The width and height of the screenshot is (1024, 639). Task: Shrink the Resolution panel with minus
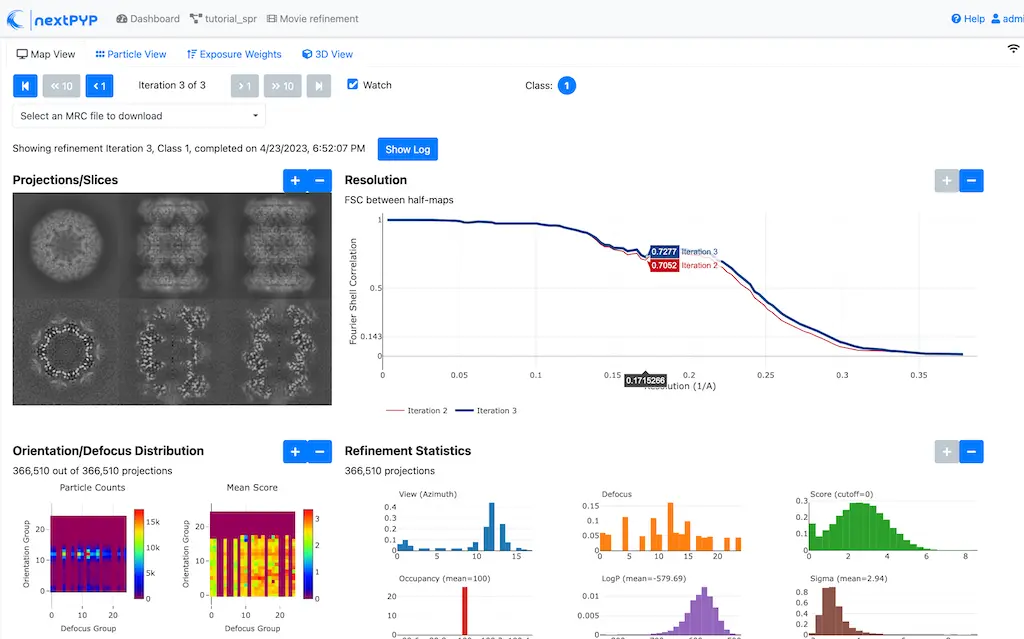click(971, 181)
